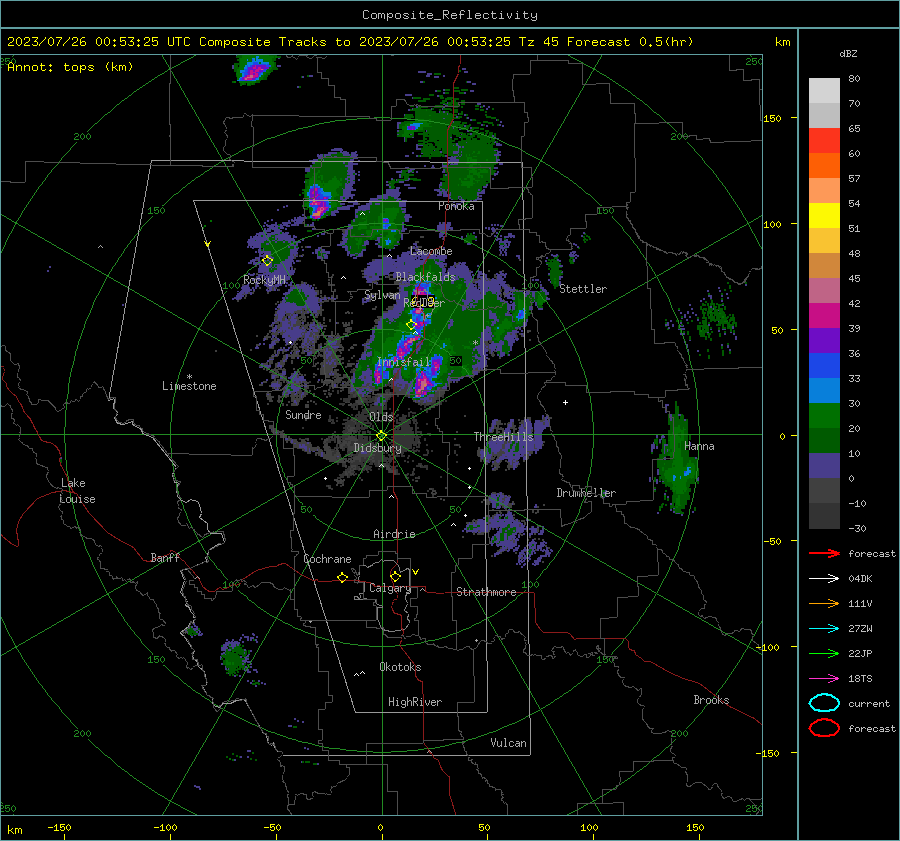The height and width of the screenshot is (841, 900).
Task: Click the asterisk marker above Limestone
Action: click(x=189, y=377)
